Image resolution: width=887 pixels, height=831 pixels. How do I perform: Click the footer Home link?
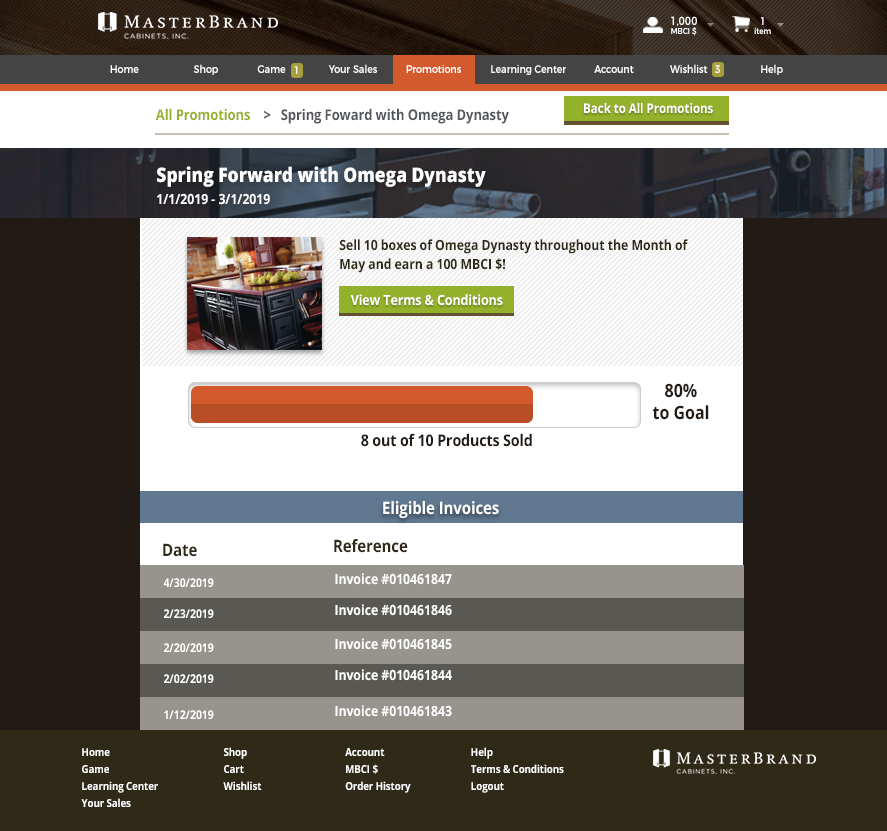(x=96, y=752)
